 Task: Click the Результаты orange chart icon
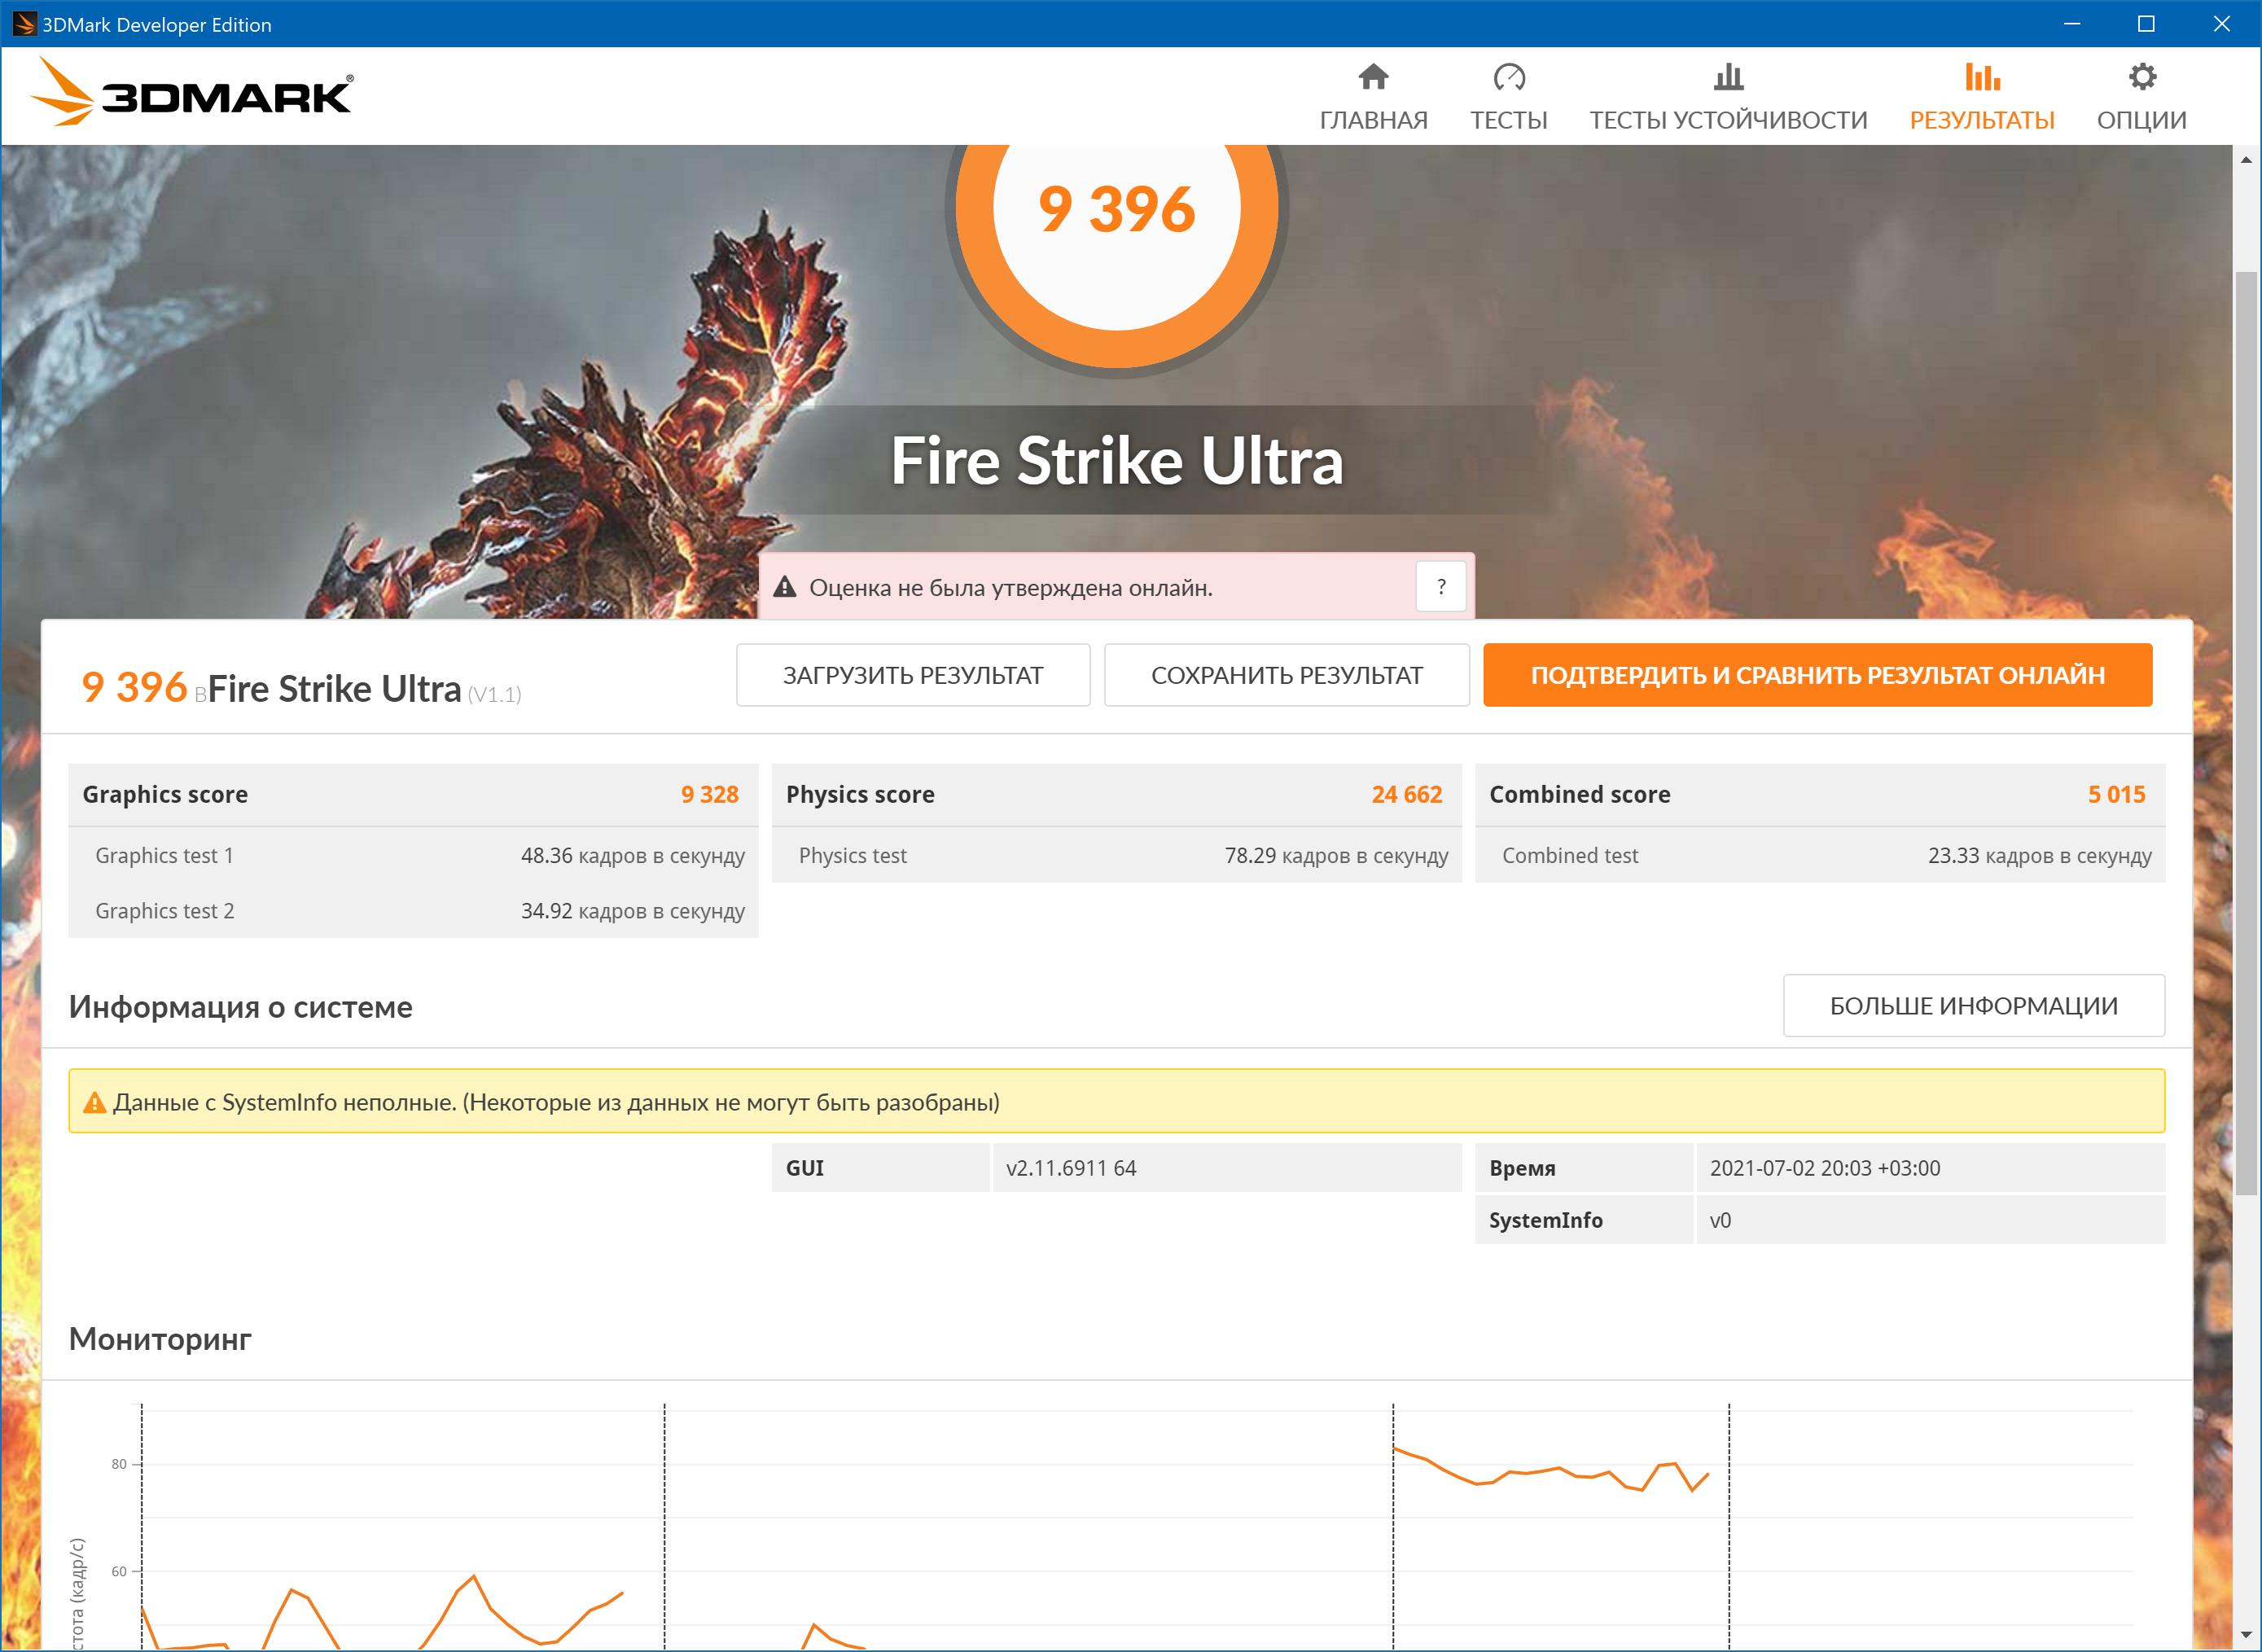coord(1981,77)
